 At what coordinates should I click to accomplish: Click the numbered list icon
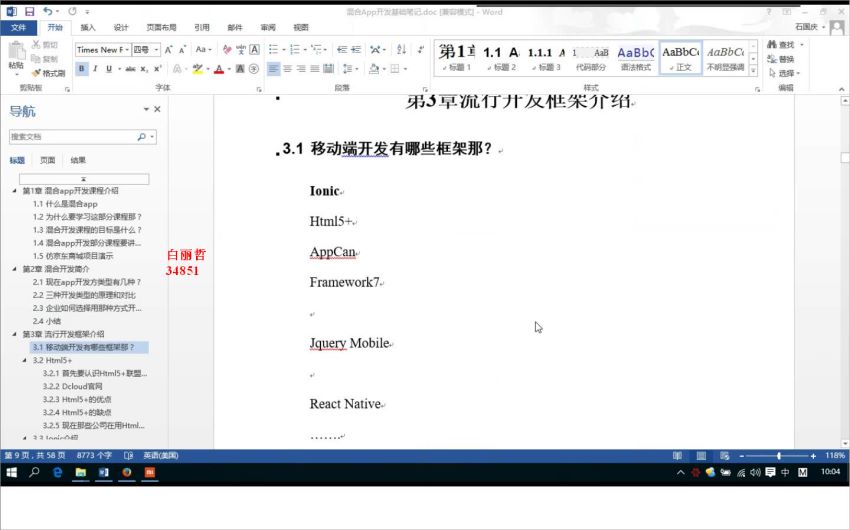pyautogui.click(x=295, y=50)
